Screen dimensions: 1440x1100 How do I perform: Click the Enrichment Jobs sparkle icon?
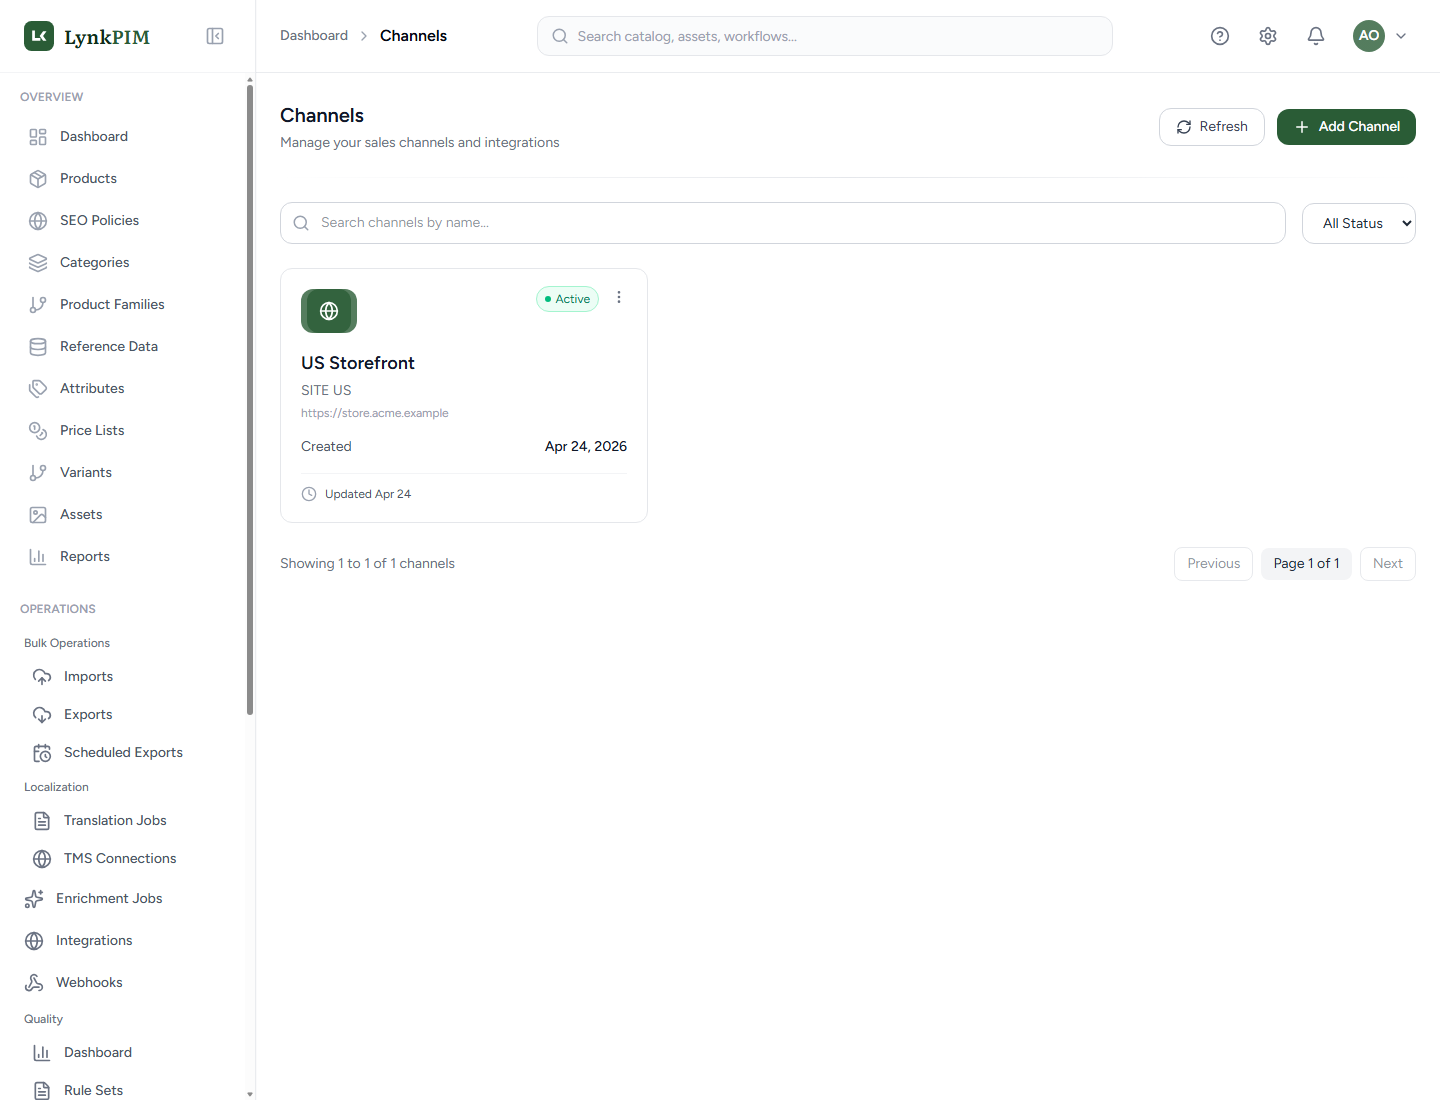34,899
